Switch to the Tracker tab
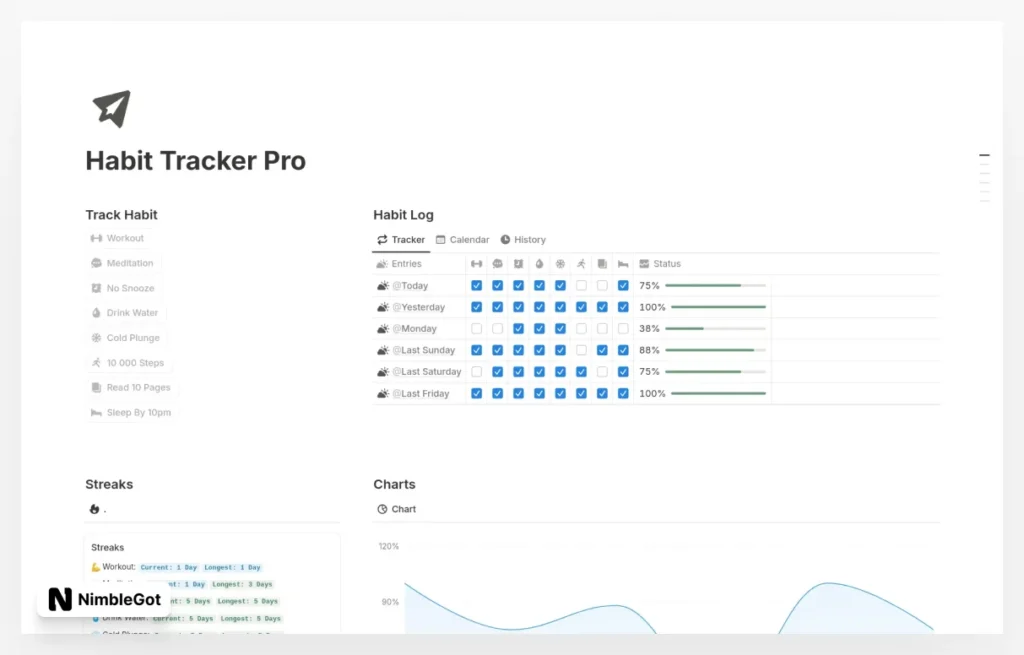Screen dimensions: 1024x655 click(401, 240)
